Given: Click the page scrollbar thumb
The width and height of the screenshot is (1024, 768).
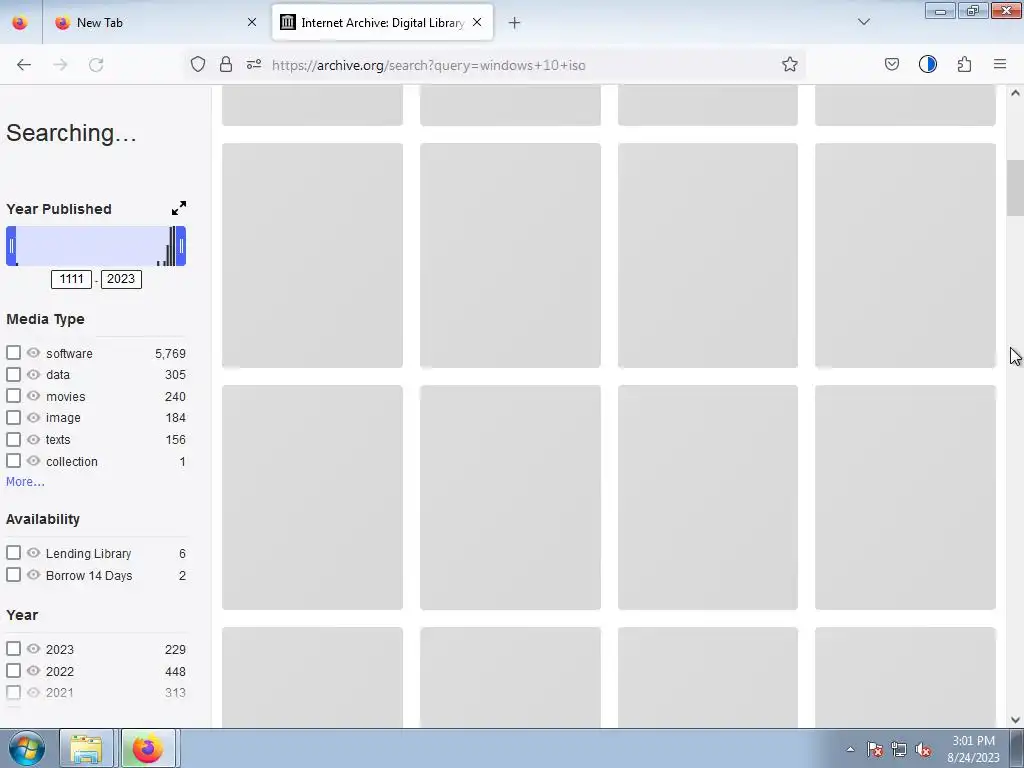Looking at the screenshot, I should [1015, 188].
